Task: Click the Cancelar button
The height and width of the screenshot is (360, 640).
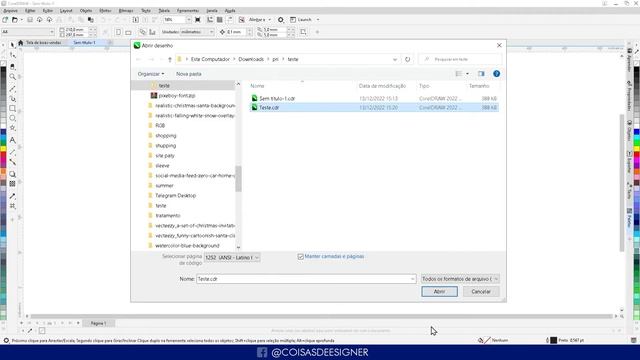Action: 481,291
